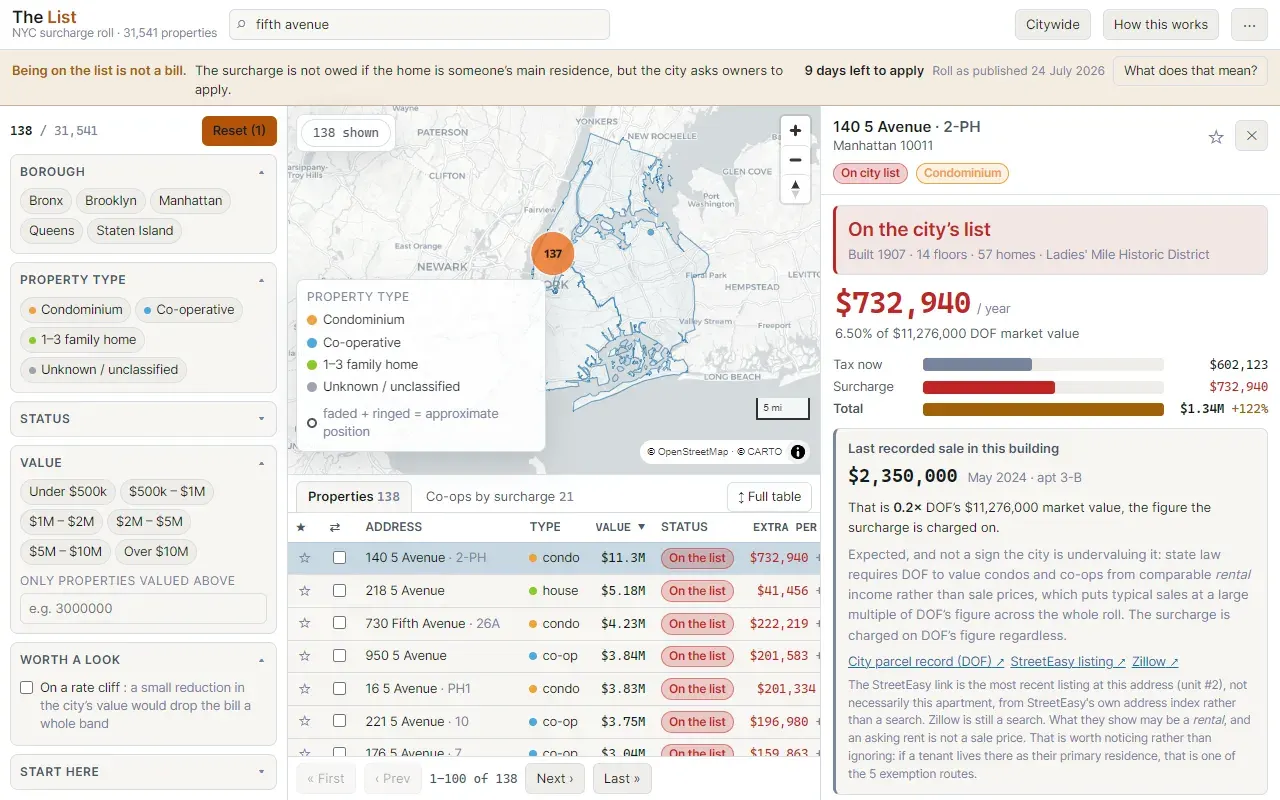Image resolution: width=1280 pixels, height=800 pixels.
Task: Tick compare checkbox for 950 5 Avenue
Action: click(x=339, y=656)
